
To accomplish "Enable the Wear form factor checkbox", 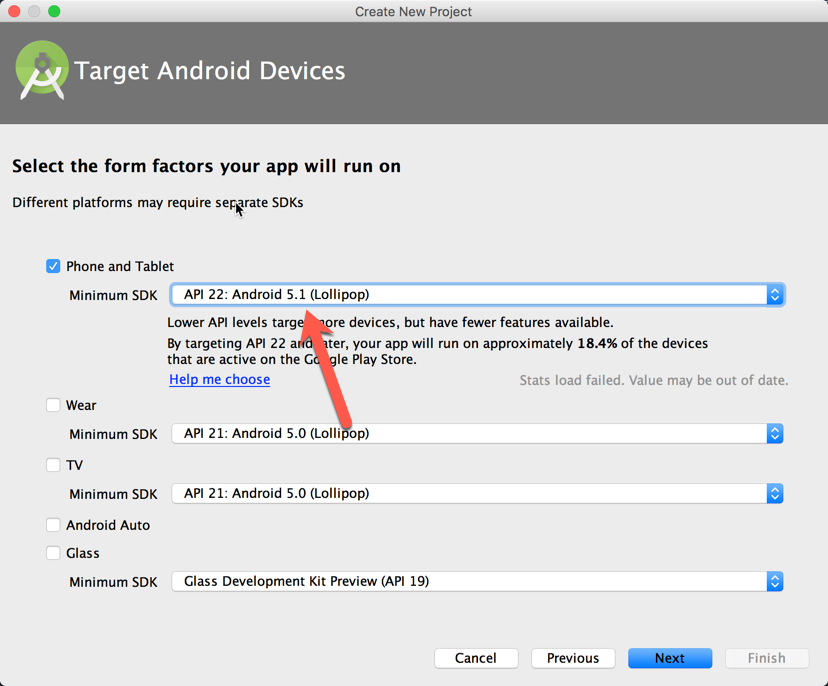I will point(53,405).
